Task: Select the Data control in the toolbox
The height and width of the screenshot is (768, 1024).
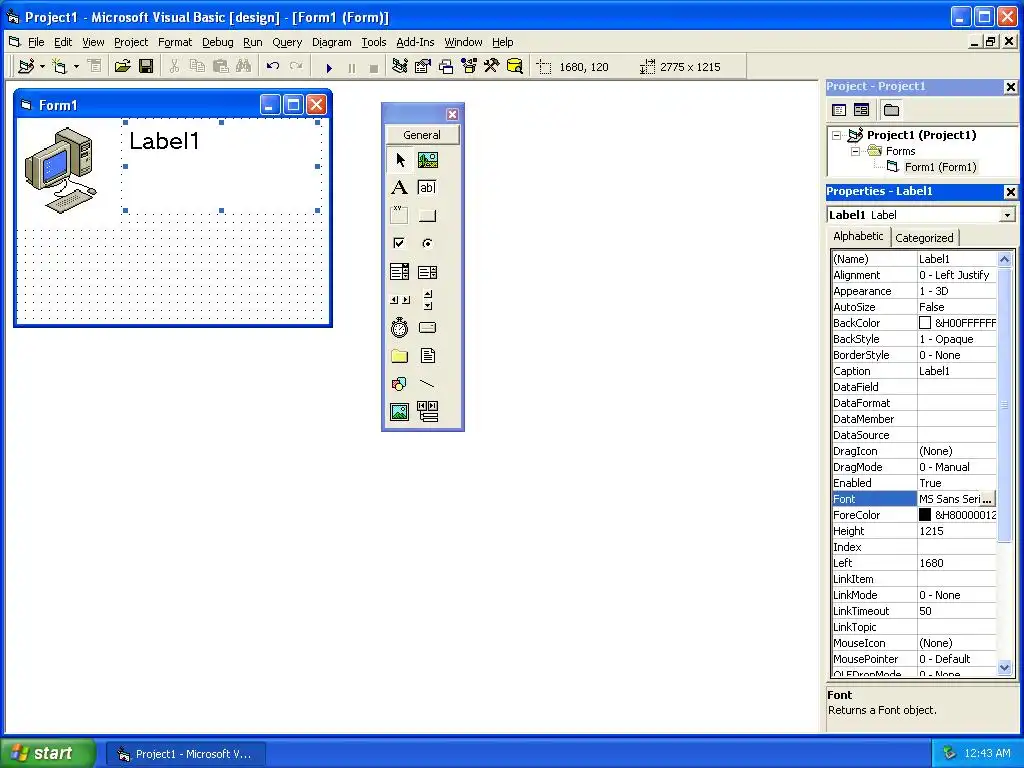Action: [x=427, y=411]
